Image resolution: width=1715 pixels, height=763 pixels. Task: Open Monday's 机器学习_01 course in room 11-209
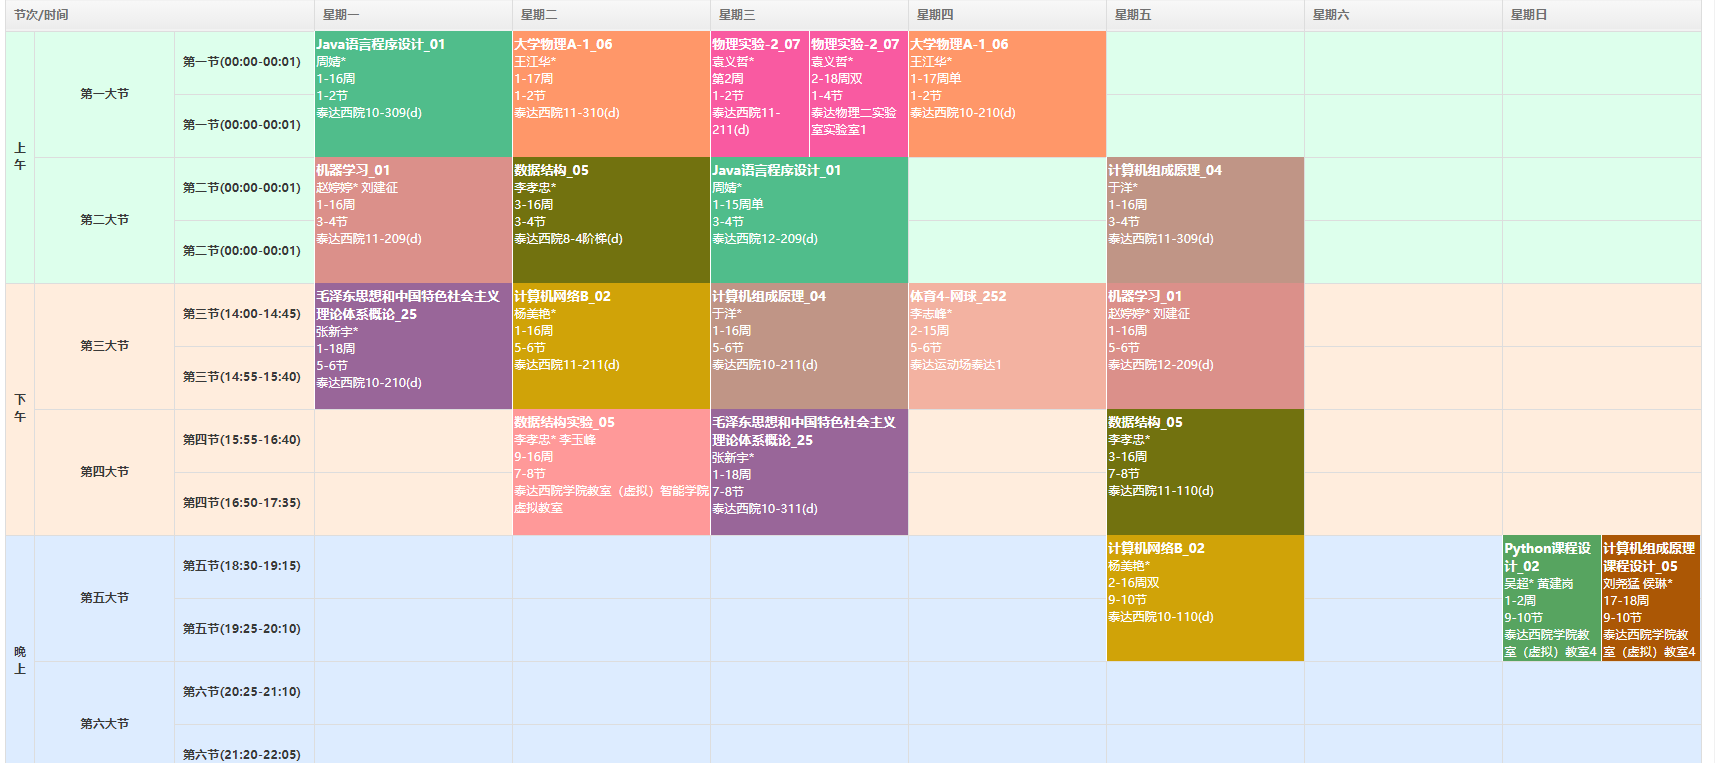tap(413, 220)
